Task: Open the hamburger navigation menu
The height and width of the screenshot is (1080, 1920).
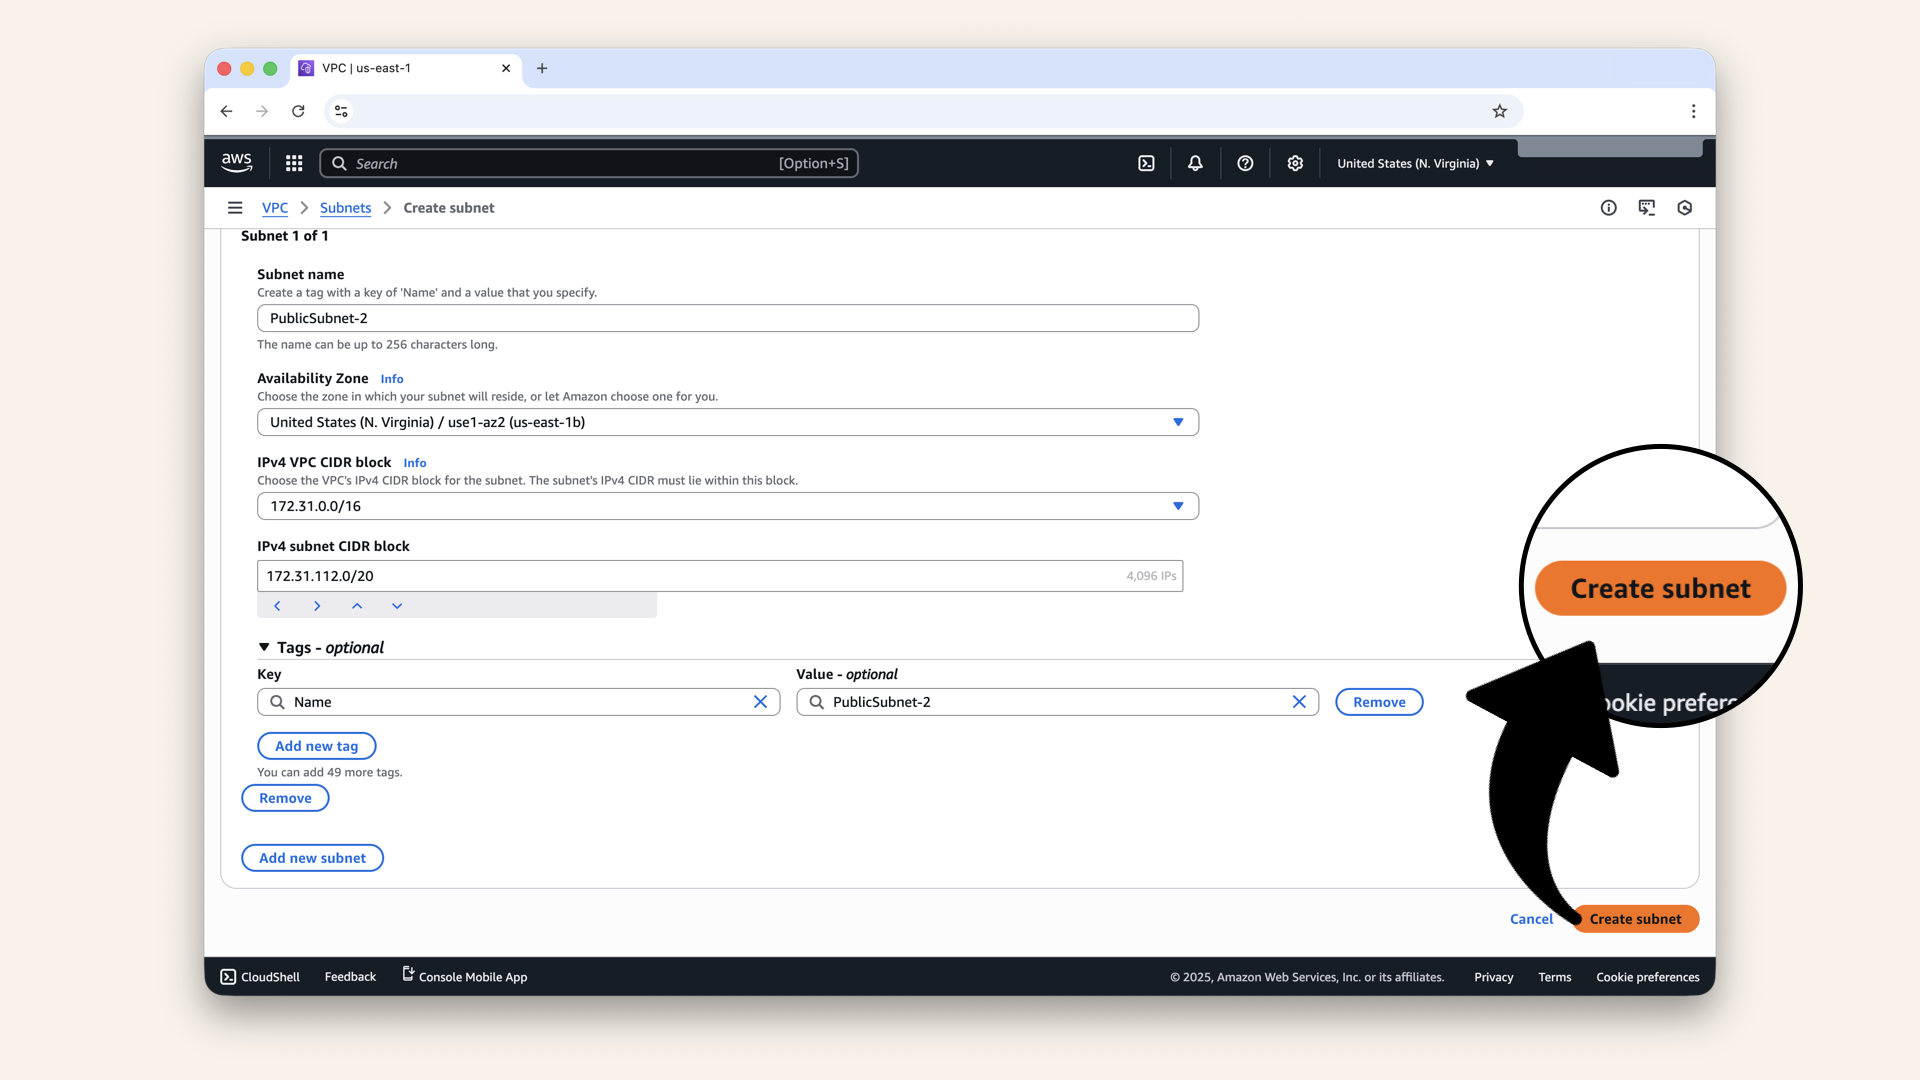Action: (235, 208)
